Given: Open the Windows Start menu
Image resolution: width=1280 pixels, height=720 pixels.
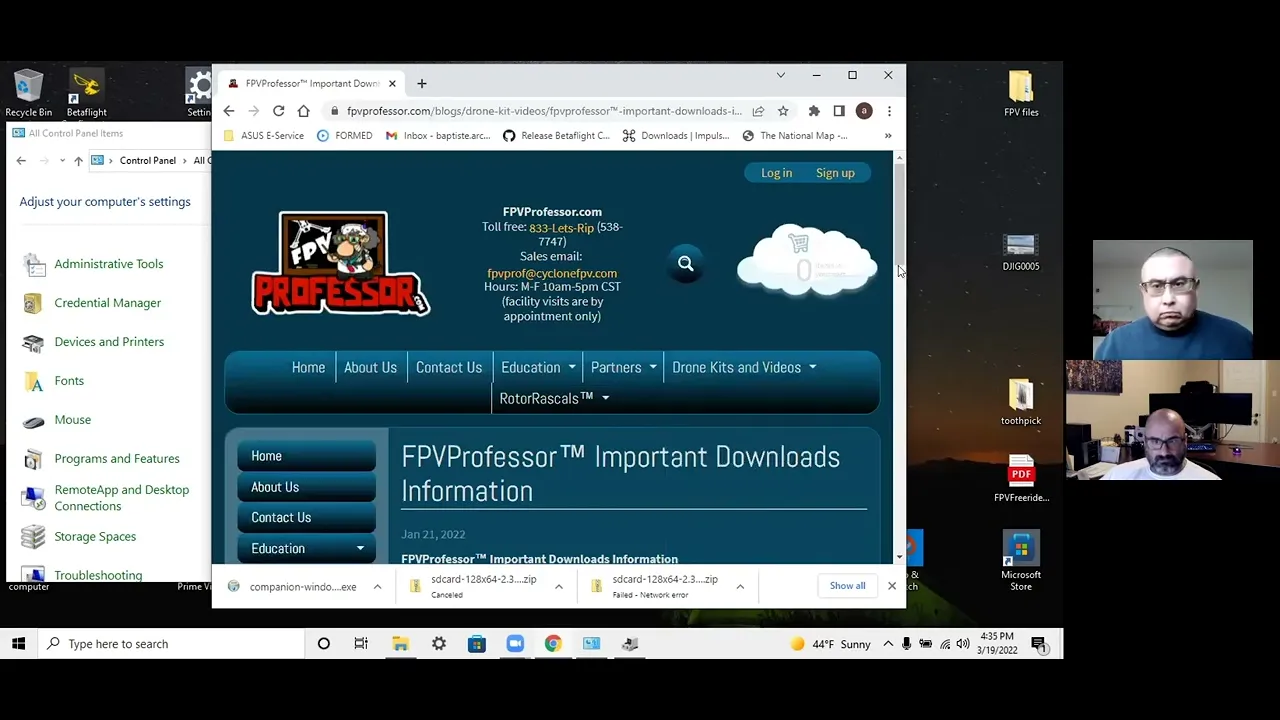Looking at the screenshot, I should 18,644.
